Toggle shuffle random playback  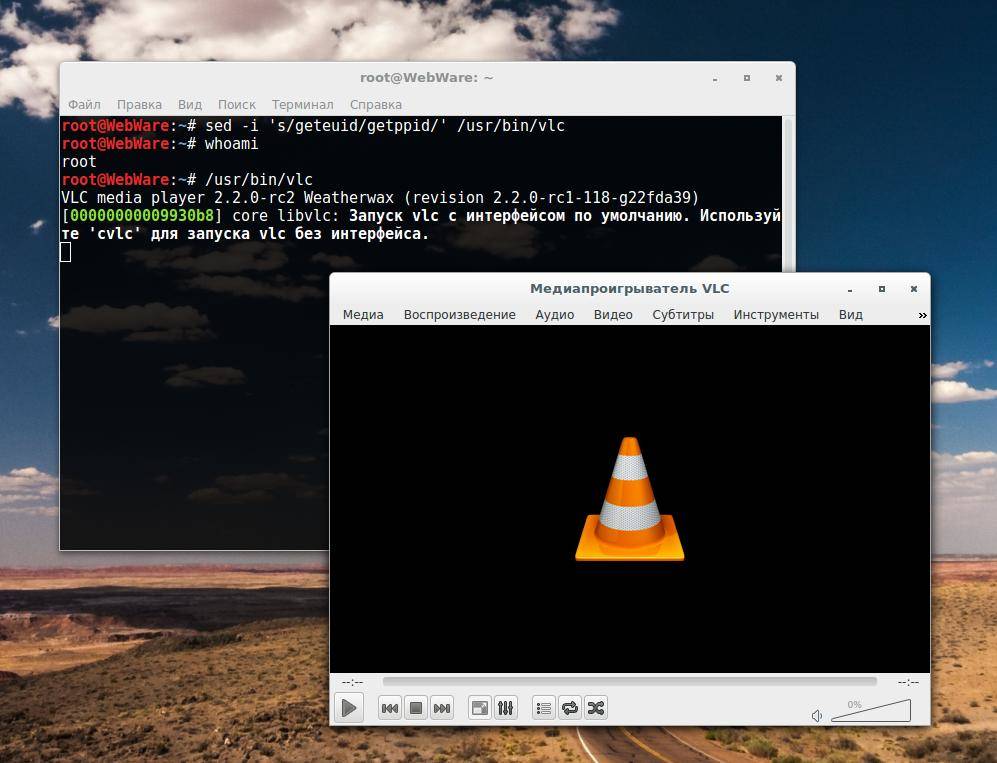pos(596,708)
